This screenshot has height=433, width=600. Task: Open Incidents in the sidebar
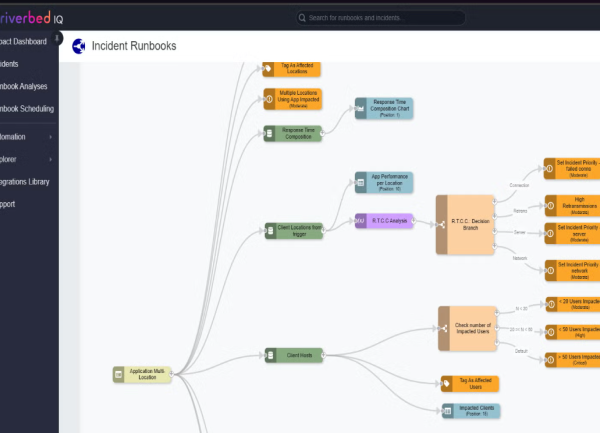point(9,64)
